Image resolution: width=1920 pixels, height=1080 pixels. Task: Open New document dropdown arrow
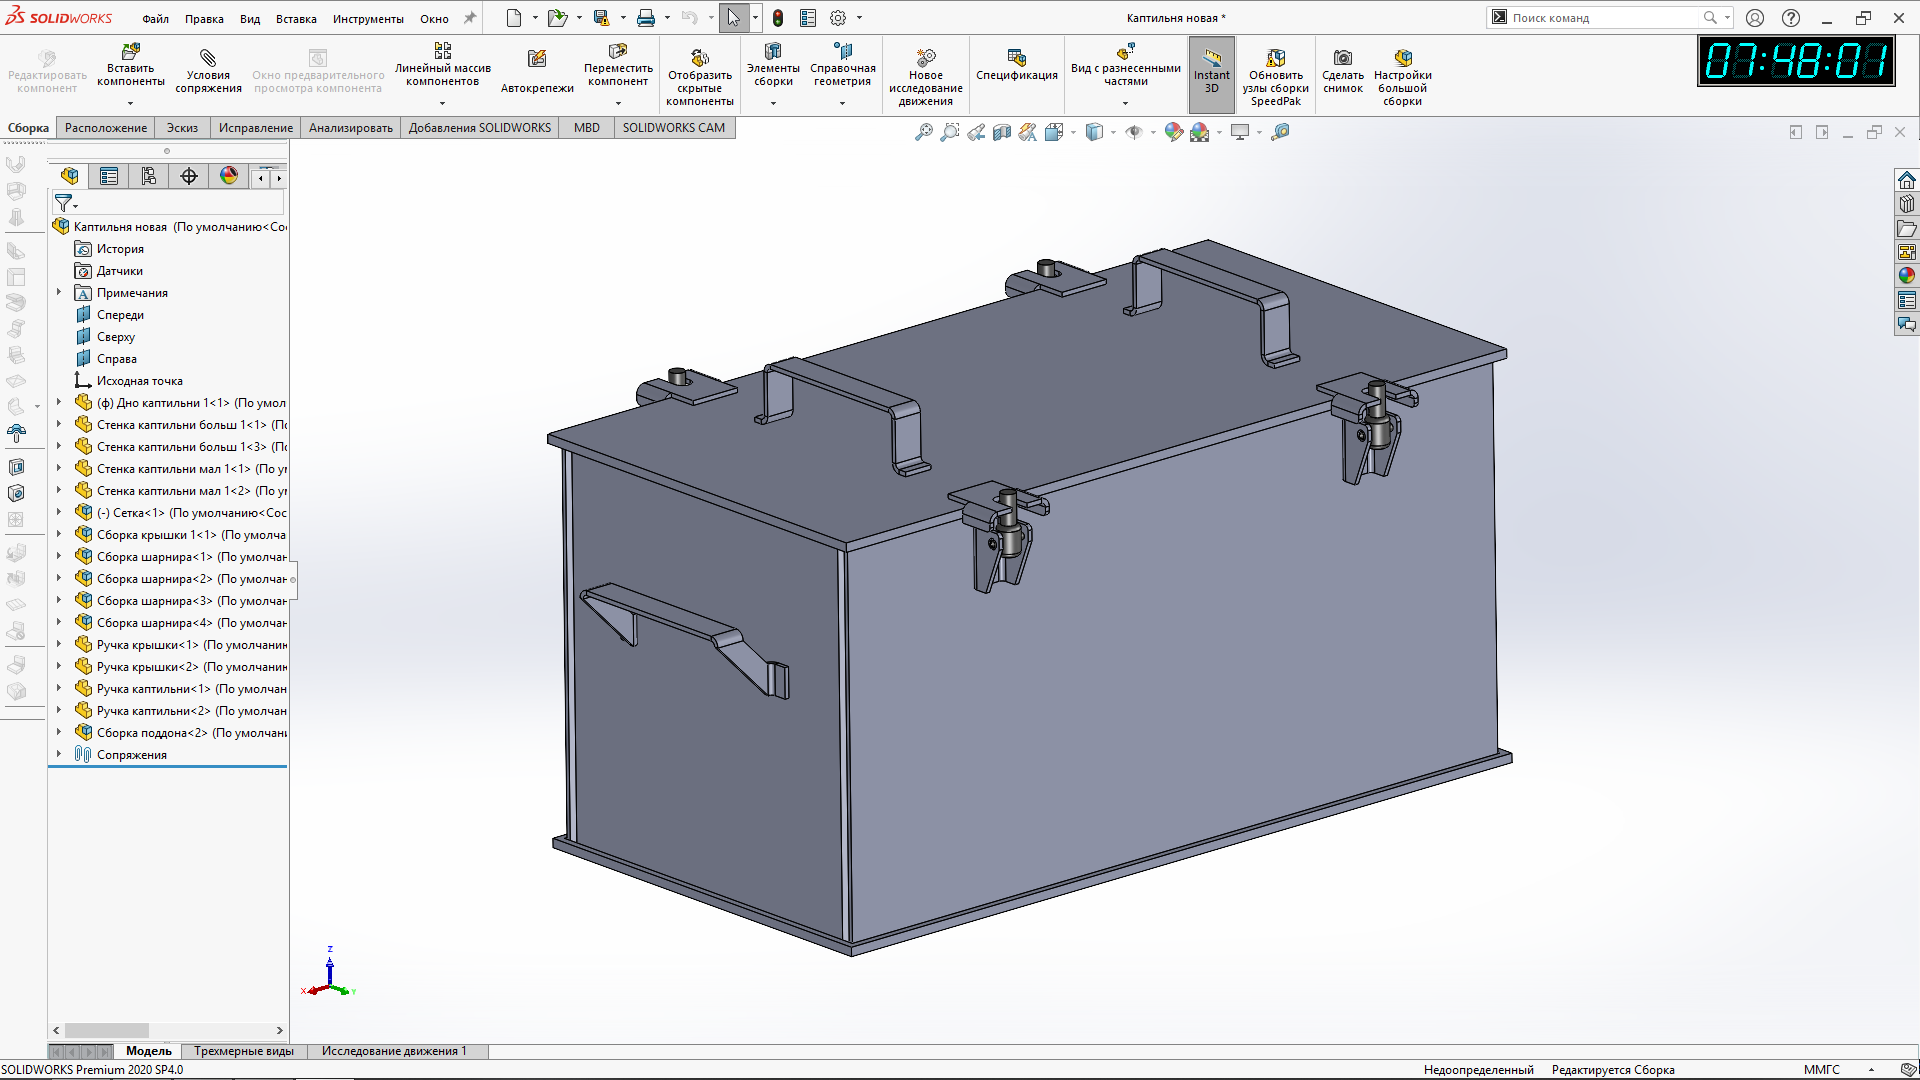pyautogui.click(x=535, y=18)
